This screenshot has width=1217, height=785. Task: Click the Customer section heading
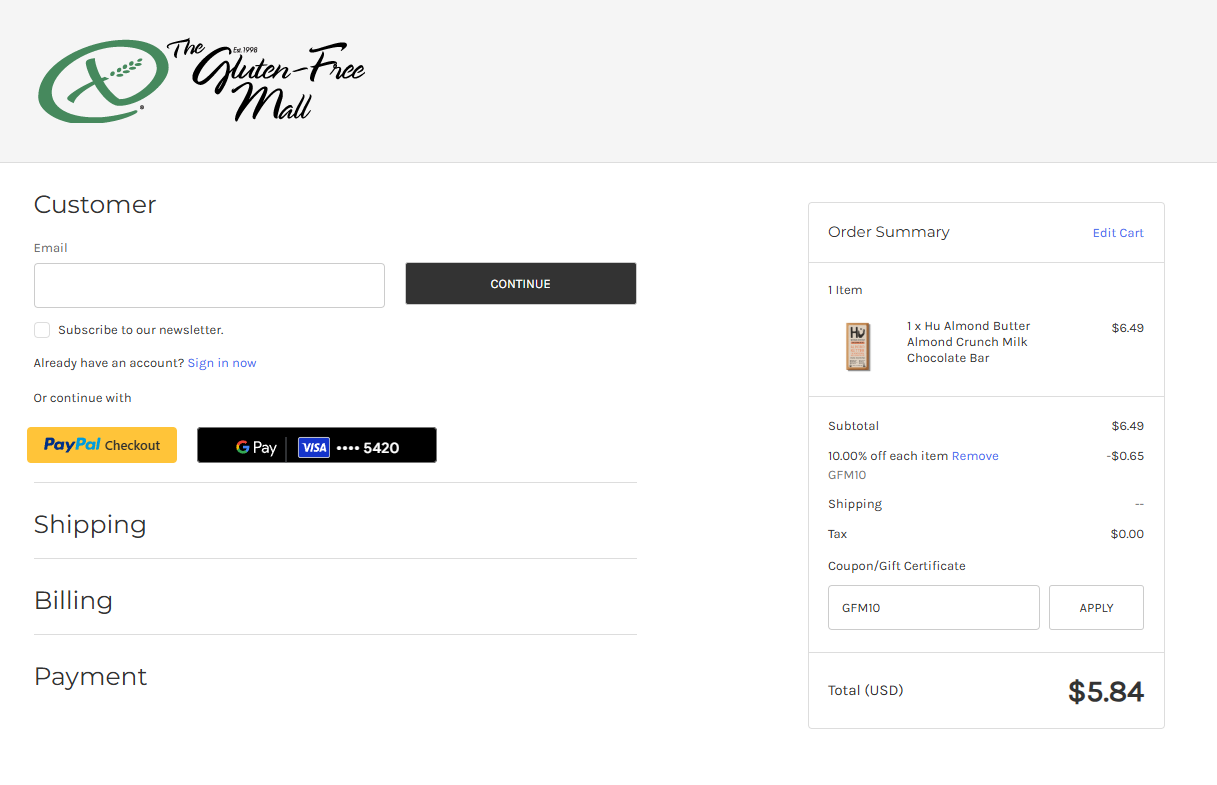click(x=95, y=205)
